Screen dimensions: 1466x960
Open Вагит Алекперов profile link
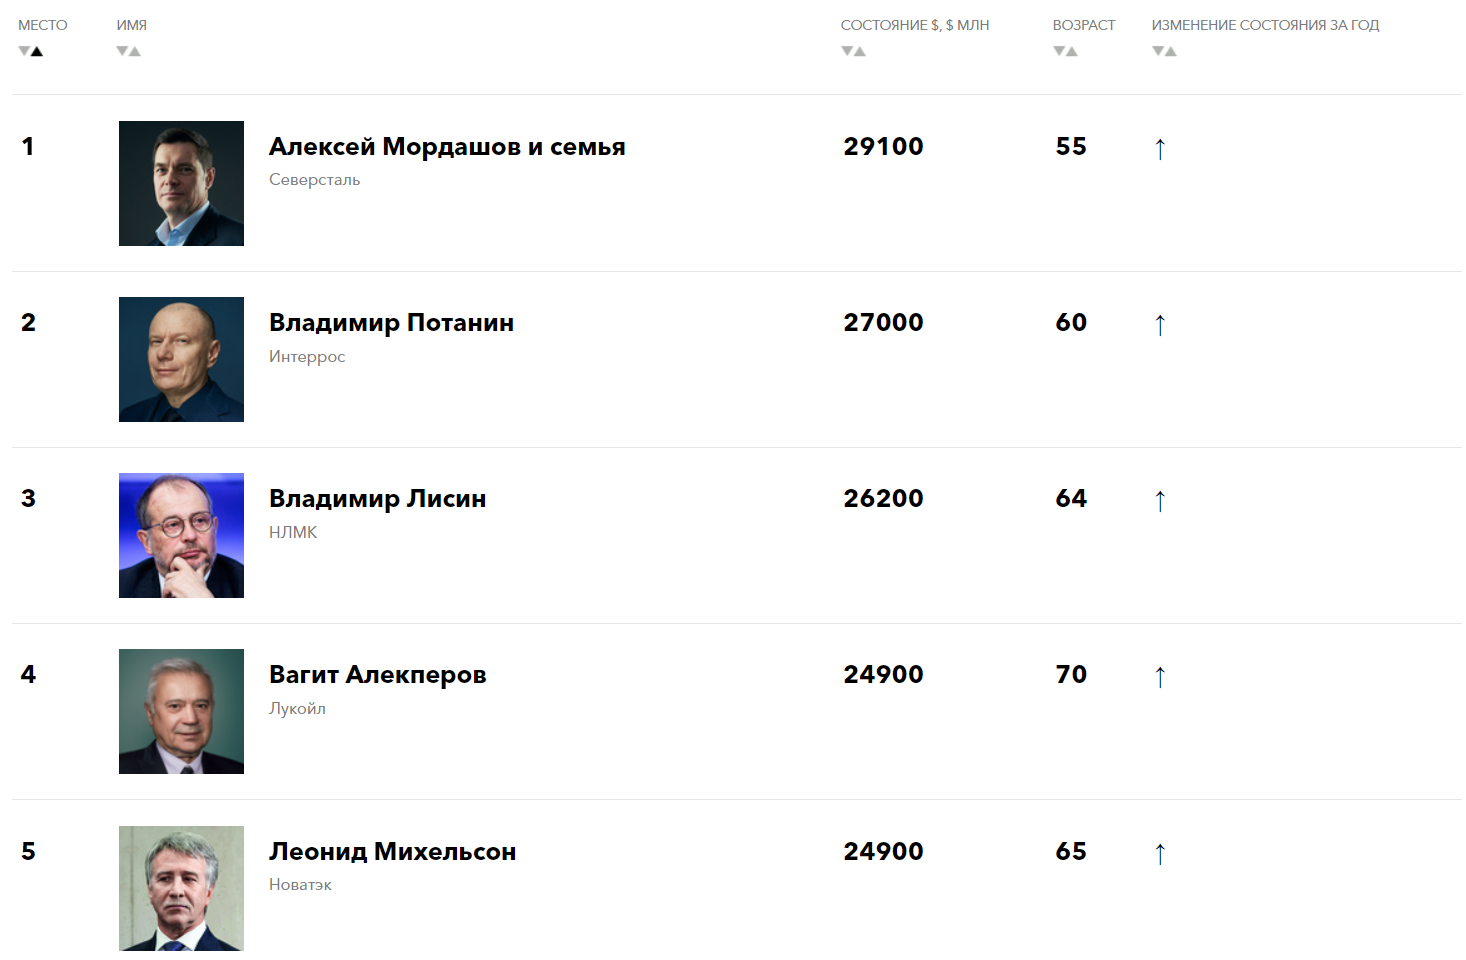[x=377, y=675]
